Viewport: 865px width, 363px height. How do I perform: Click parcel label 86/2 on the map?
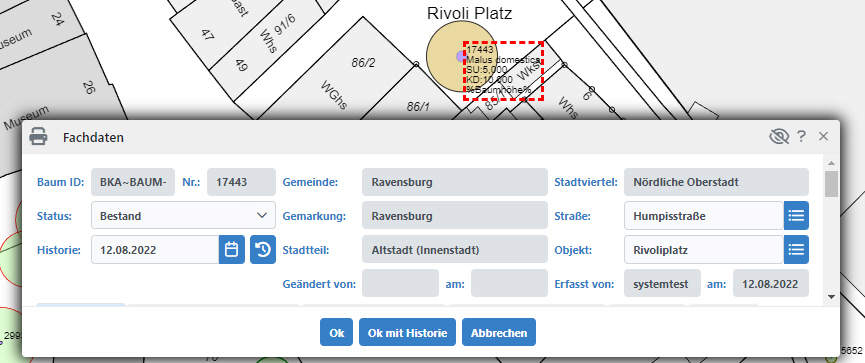tap(363, 63)
